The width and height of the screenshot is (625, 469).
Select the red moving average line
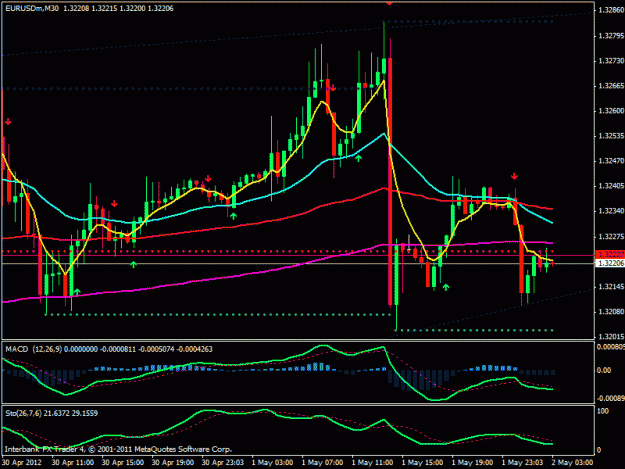[279, 218]
